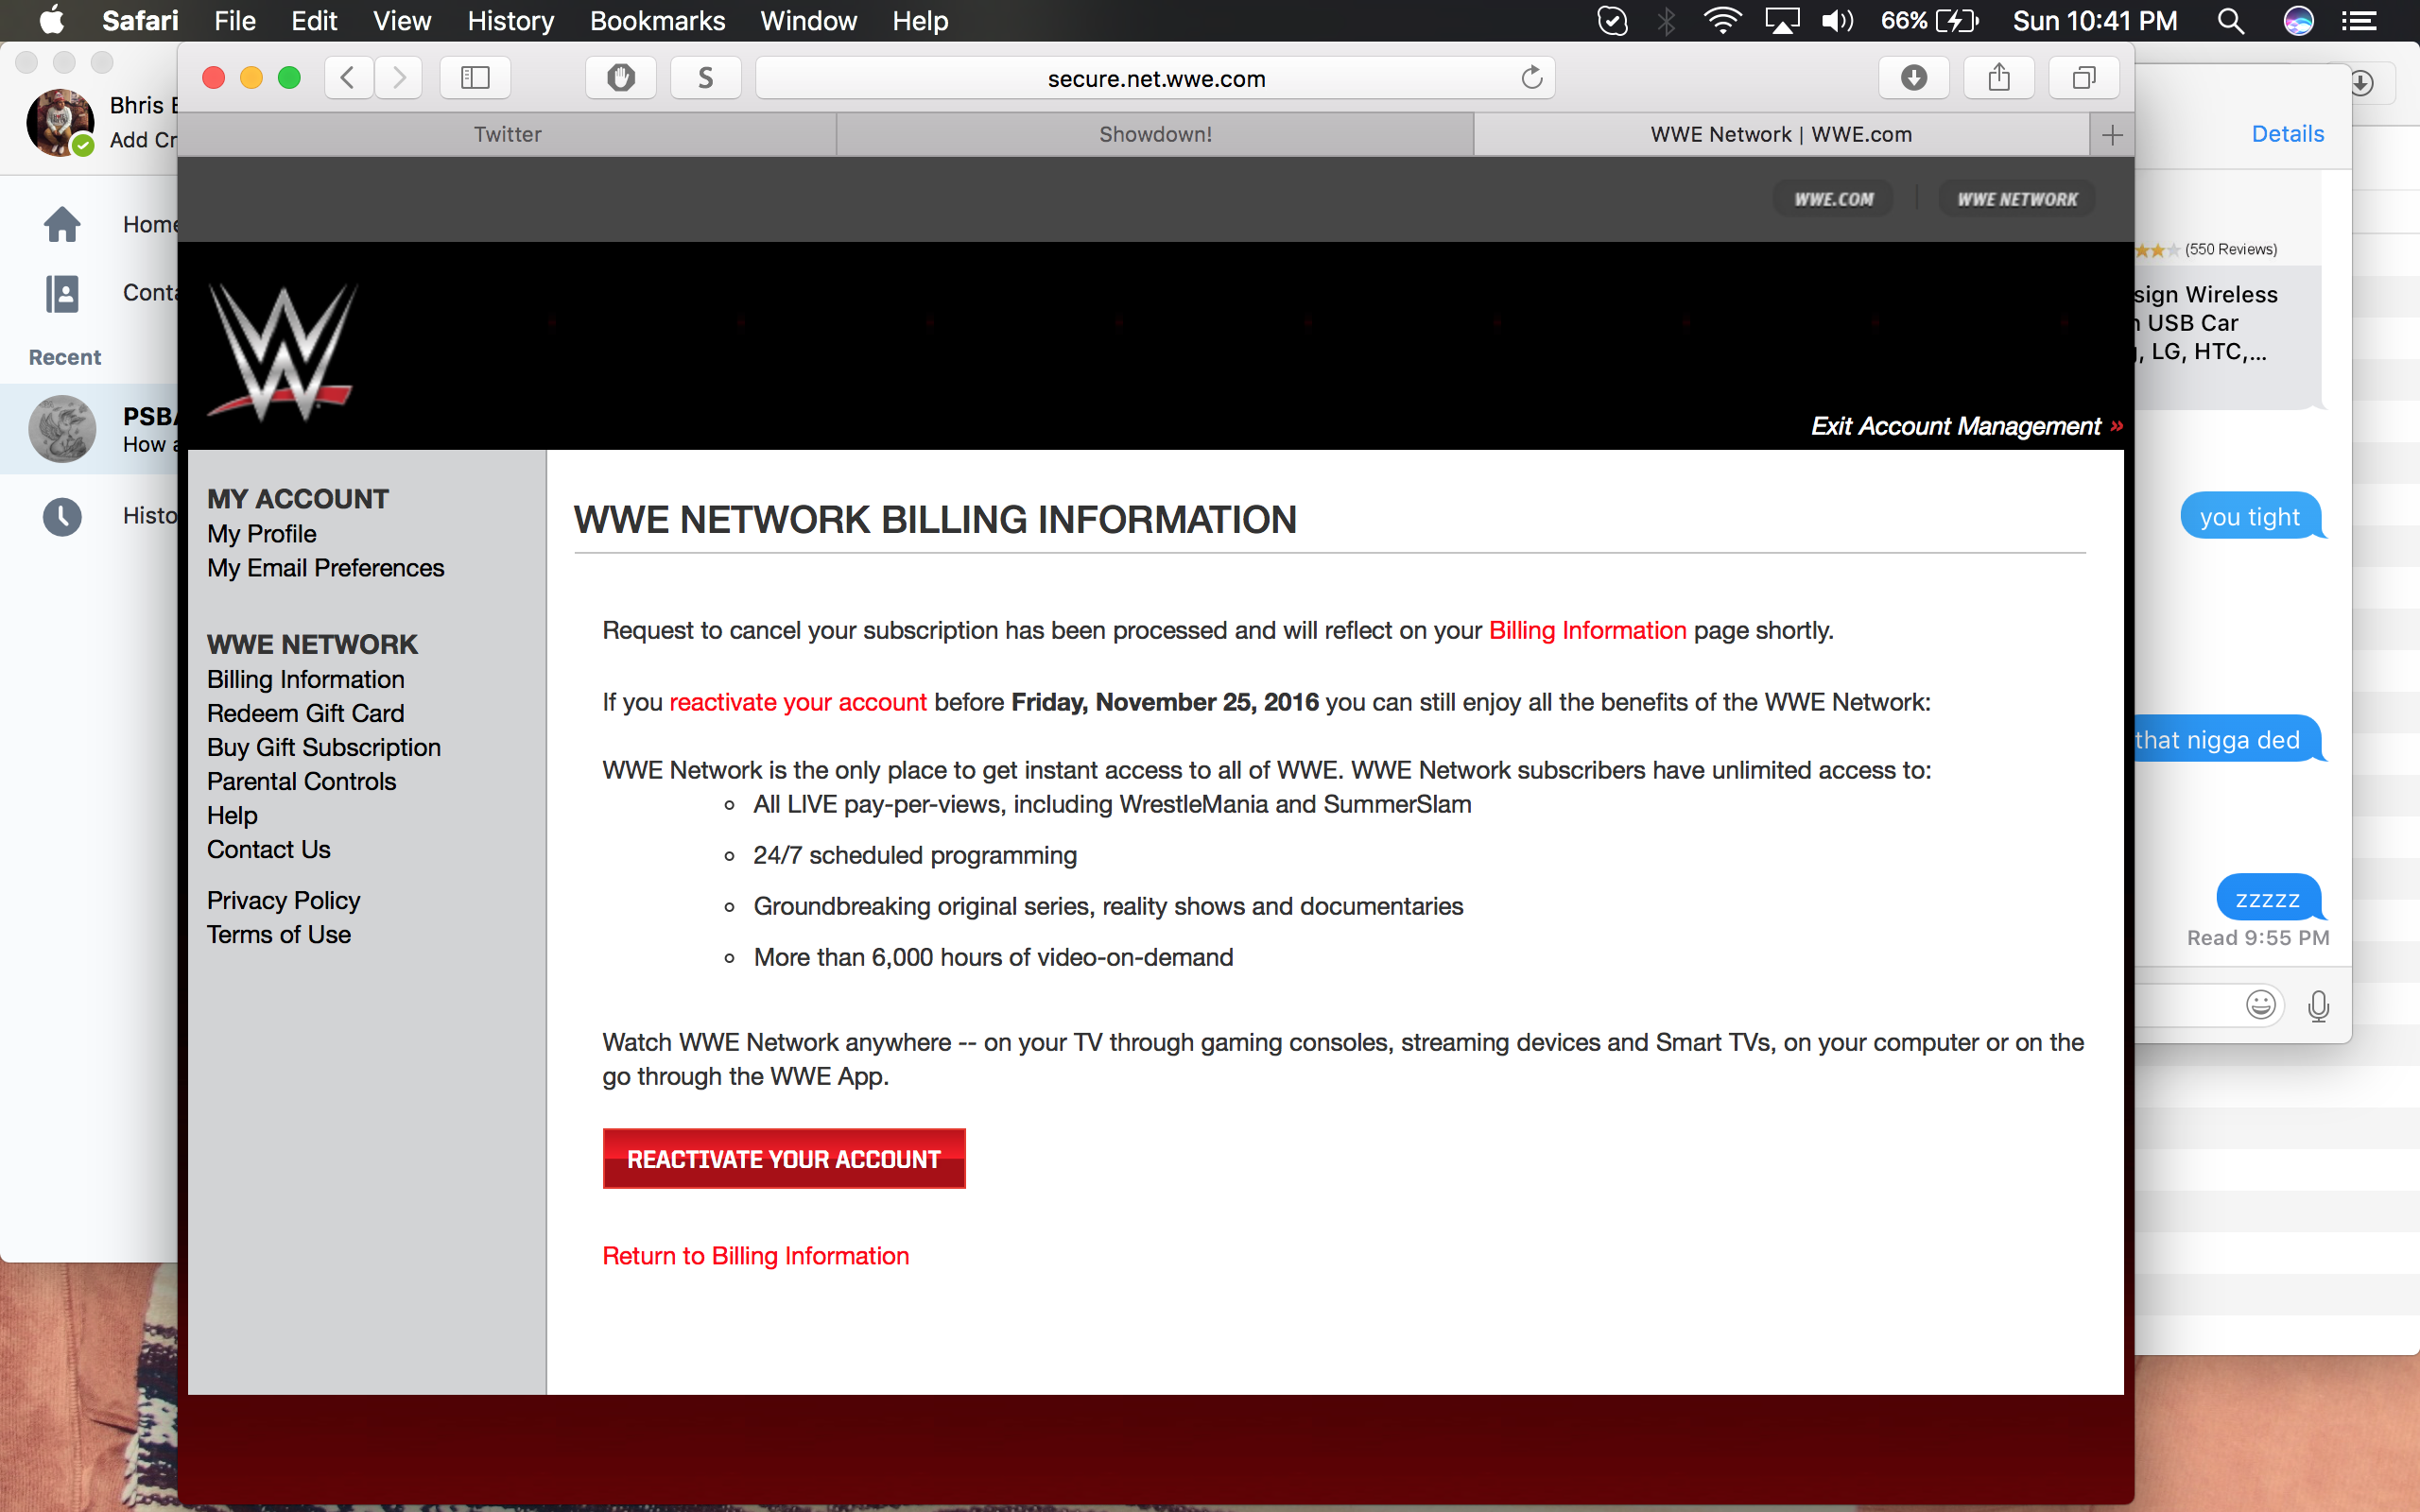This screenshot has height=1512, width=2420.
Task: Open the Safari downloads button
Action: [x=1913, y=78]
